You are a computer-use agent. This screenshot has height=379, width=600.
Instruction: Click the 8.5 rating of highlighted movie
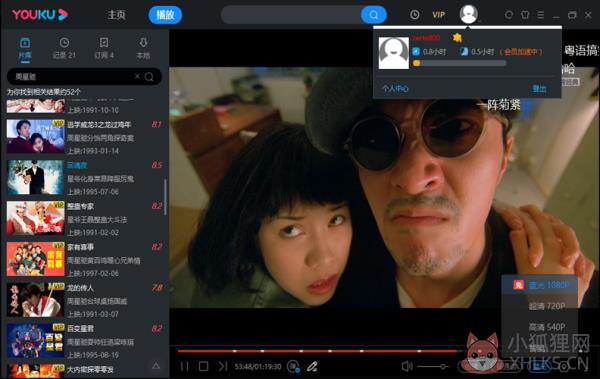(157, 165)
